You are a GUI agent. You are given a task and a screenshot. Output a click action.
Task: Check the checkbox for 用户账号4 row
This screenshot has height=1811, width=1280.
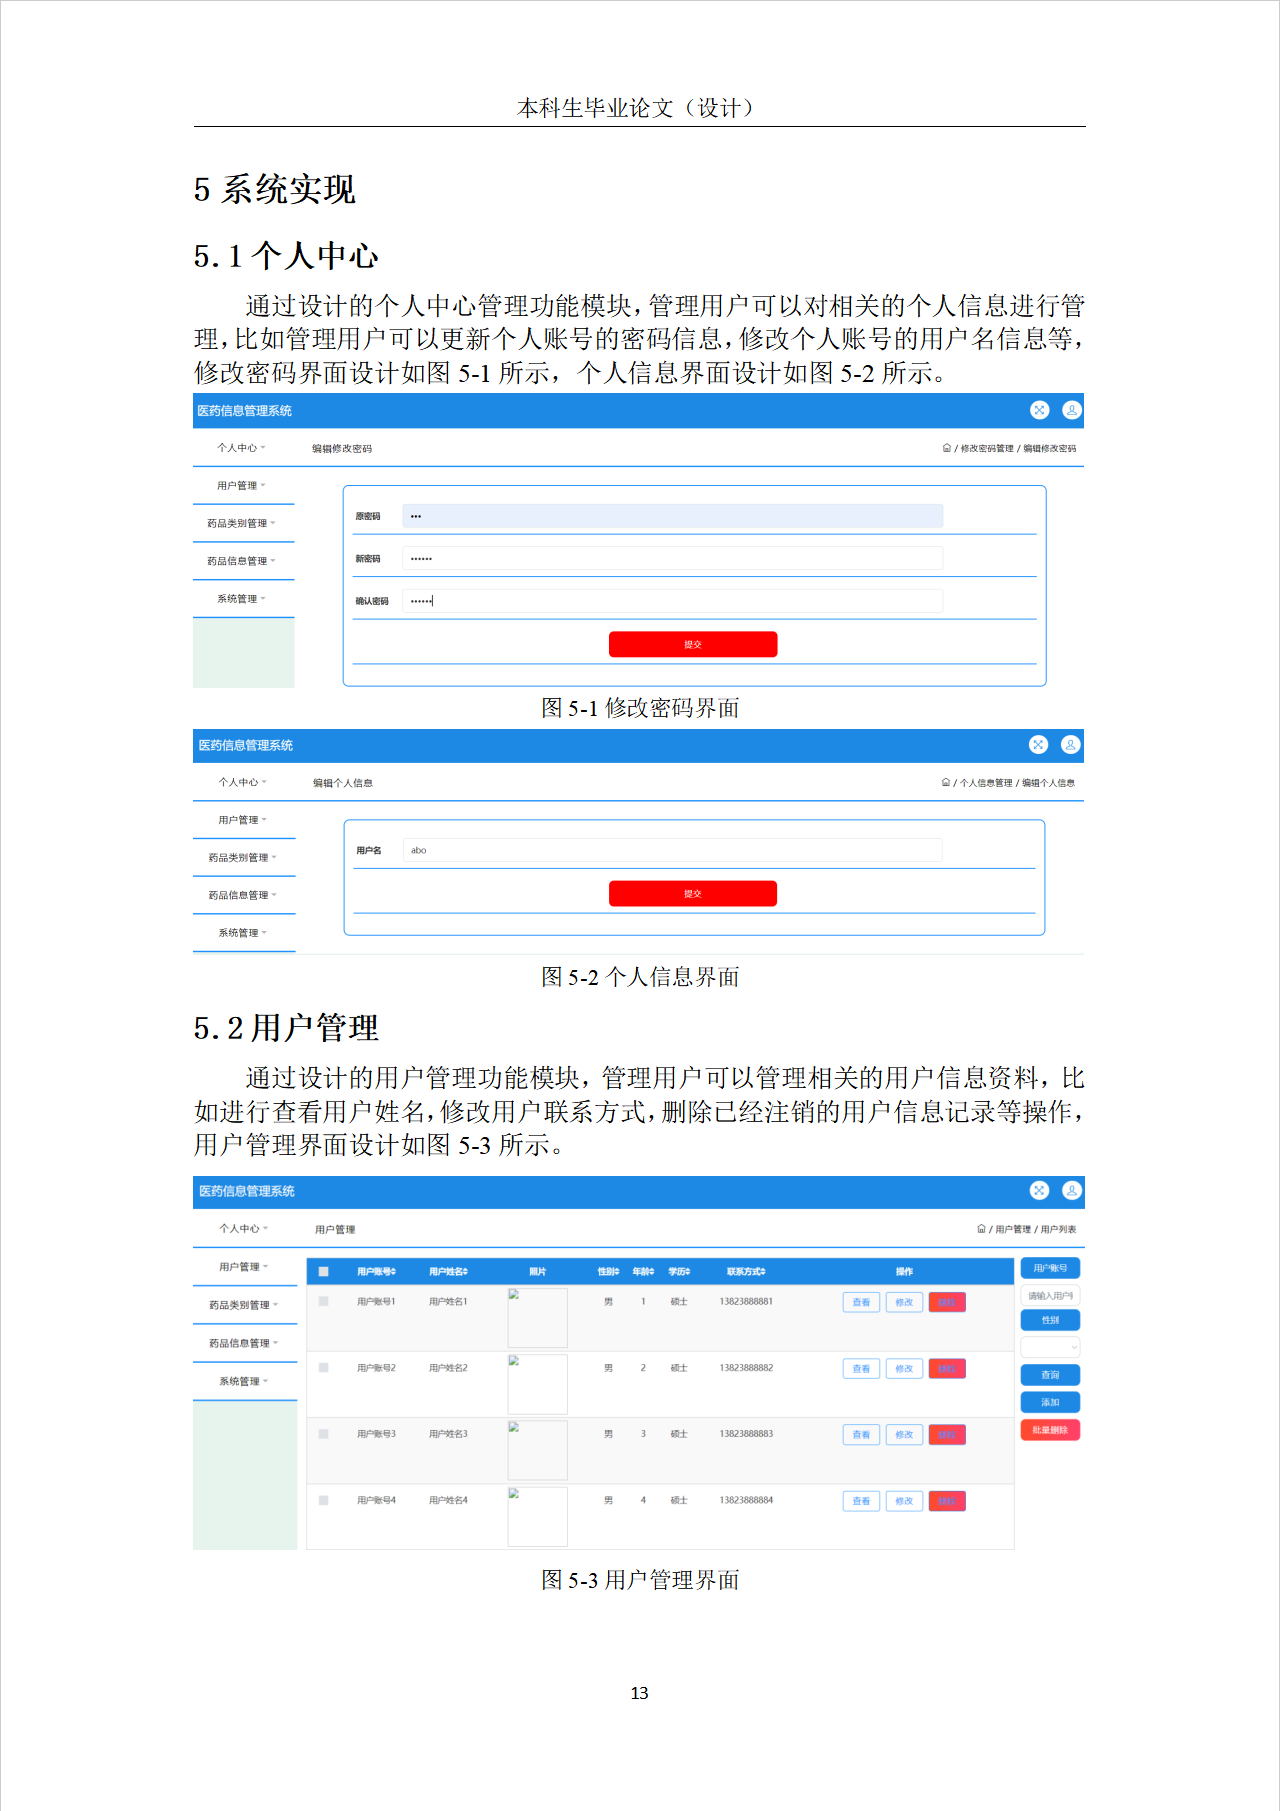pyautogui.click(x=324, y=1500)
